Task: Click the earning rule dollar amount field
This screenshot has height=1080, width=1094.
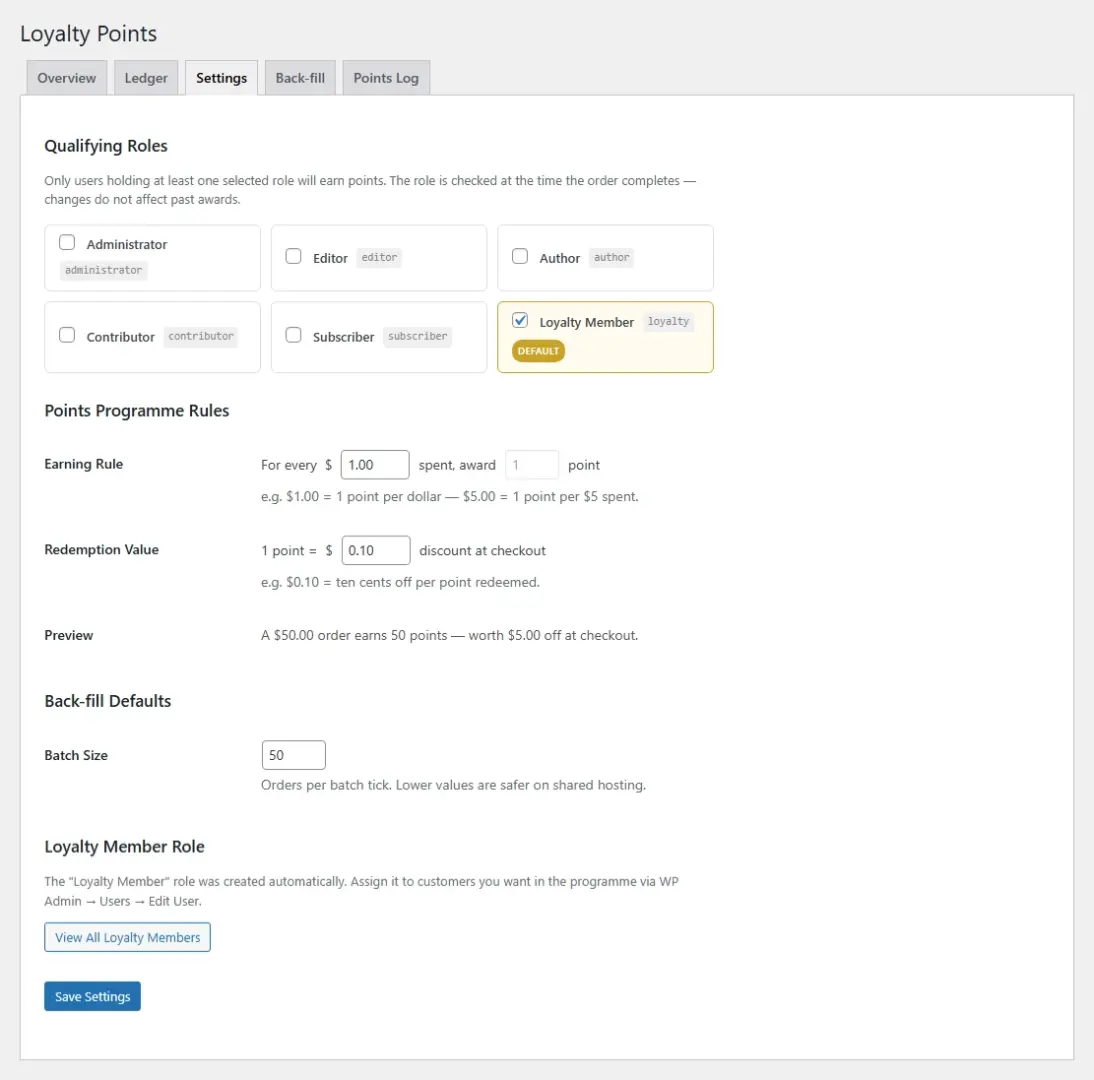Action: pos(375,464)
